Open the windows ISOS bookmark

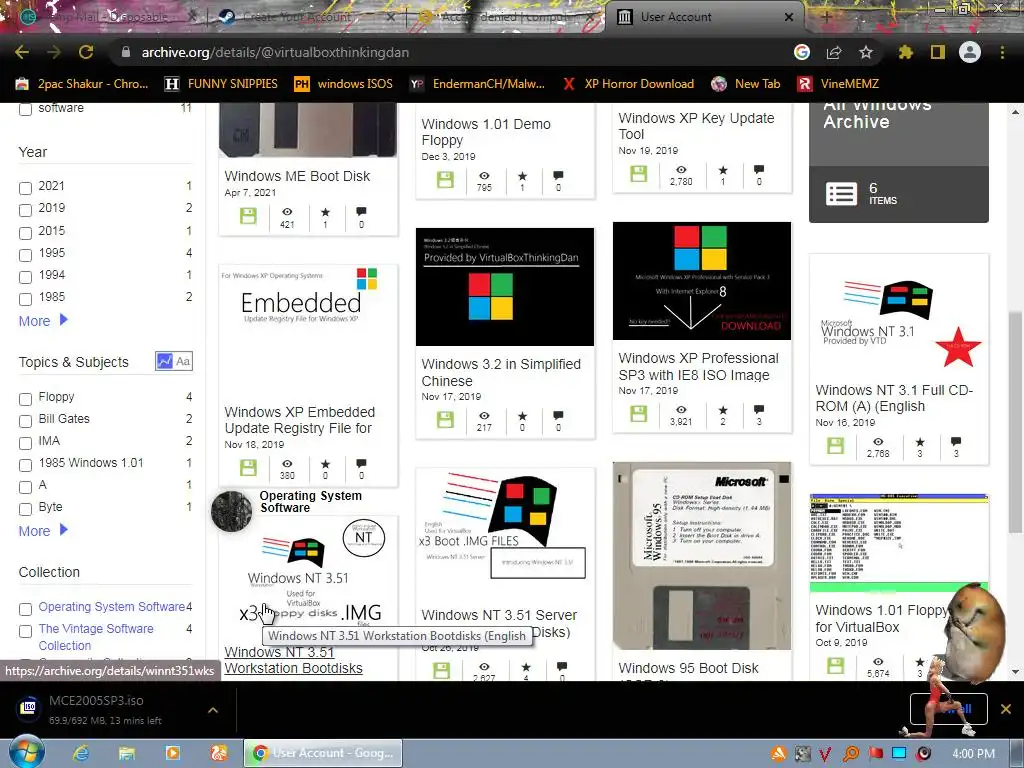coord(344,84)
